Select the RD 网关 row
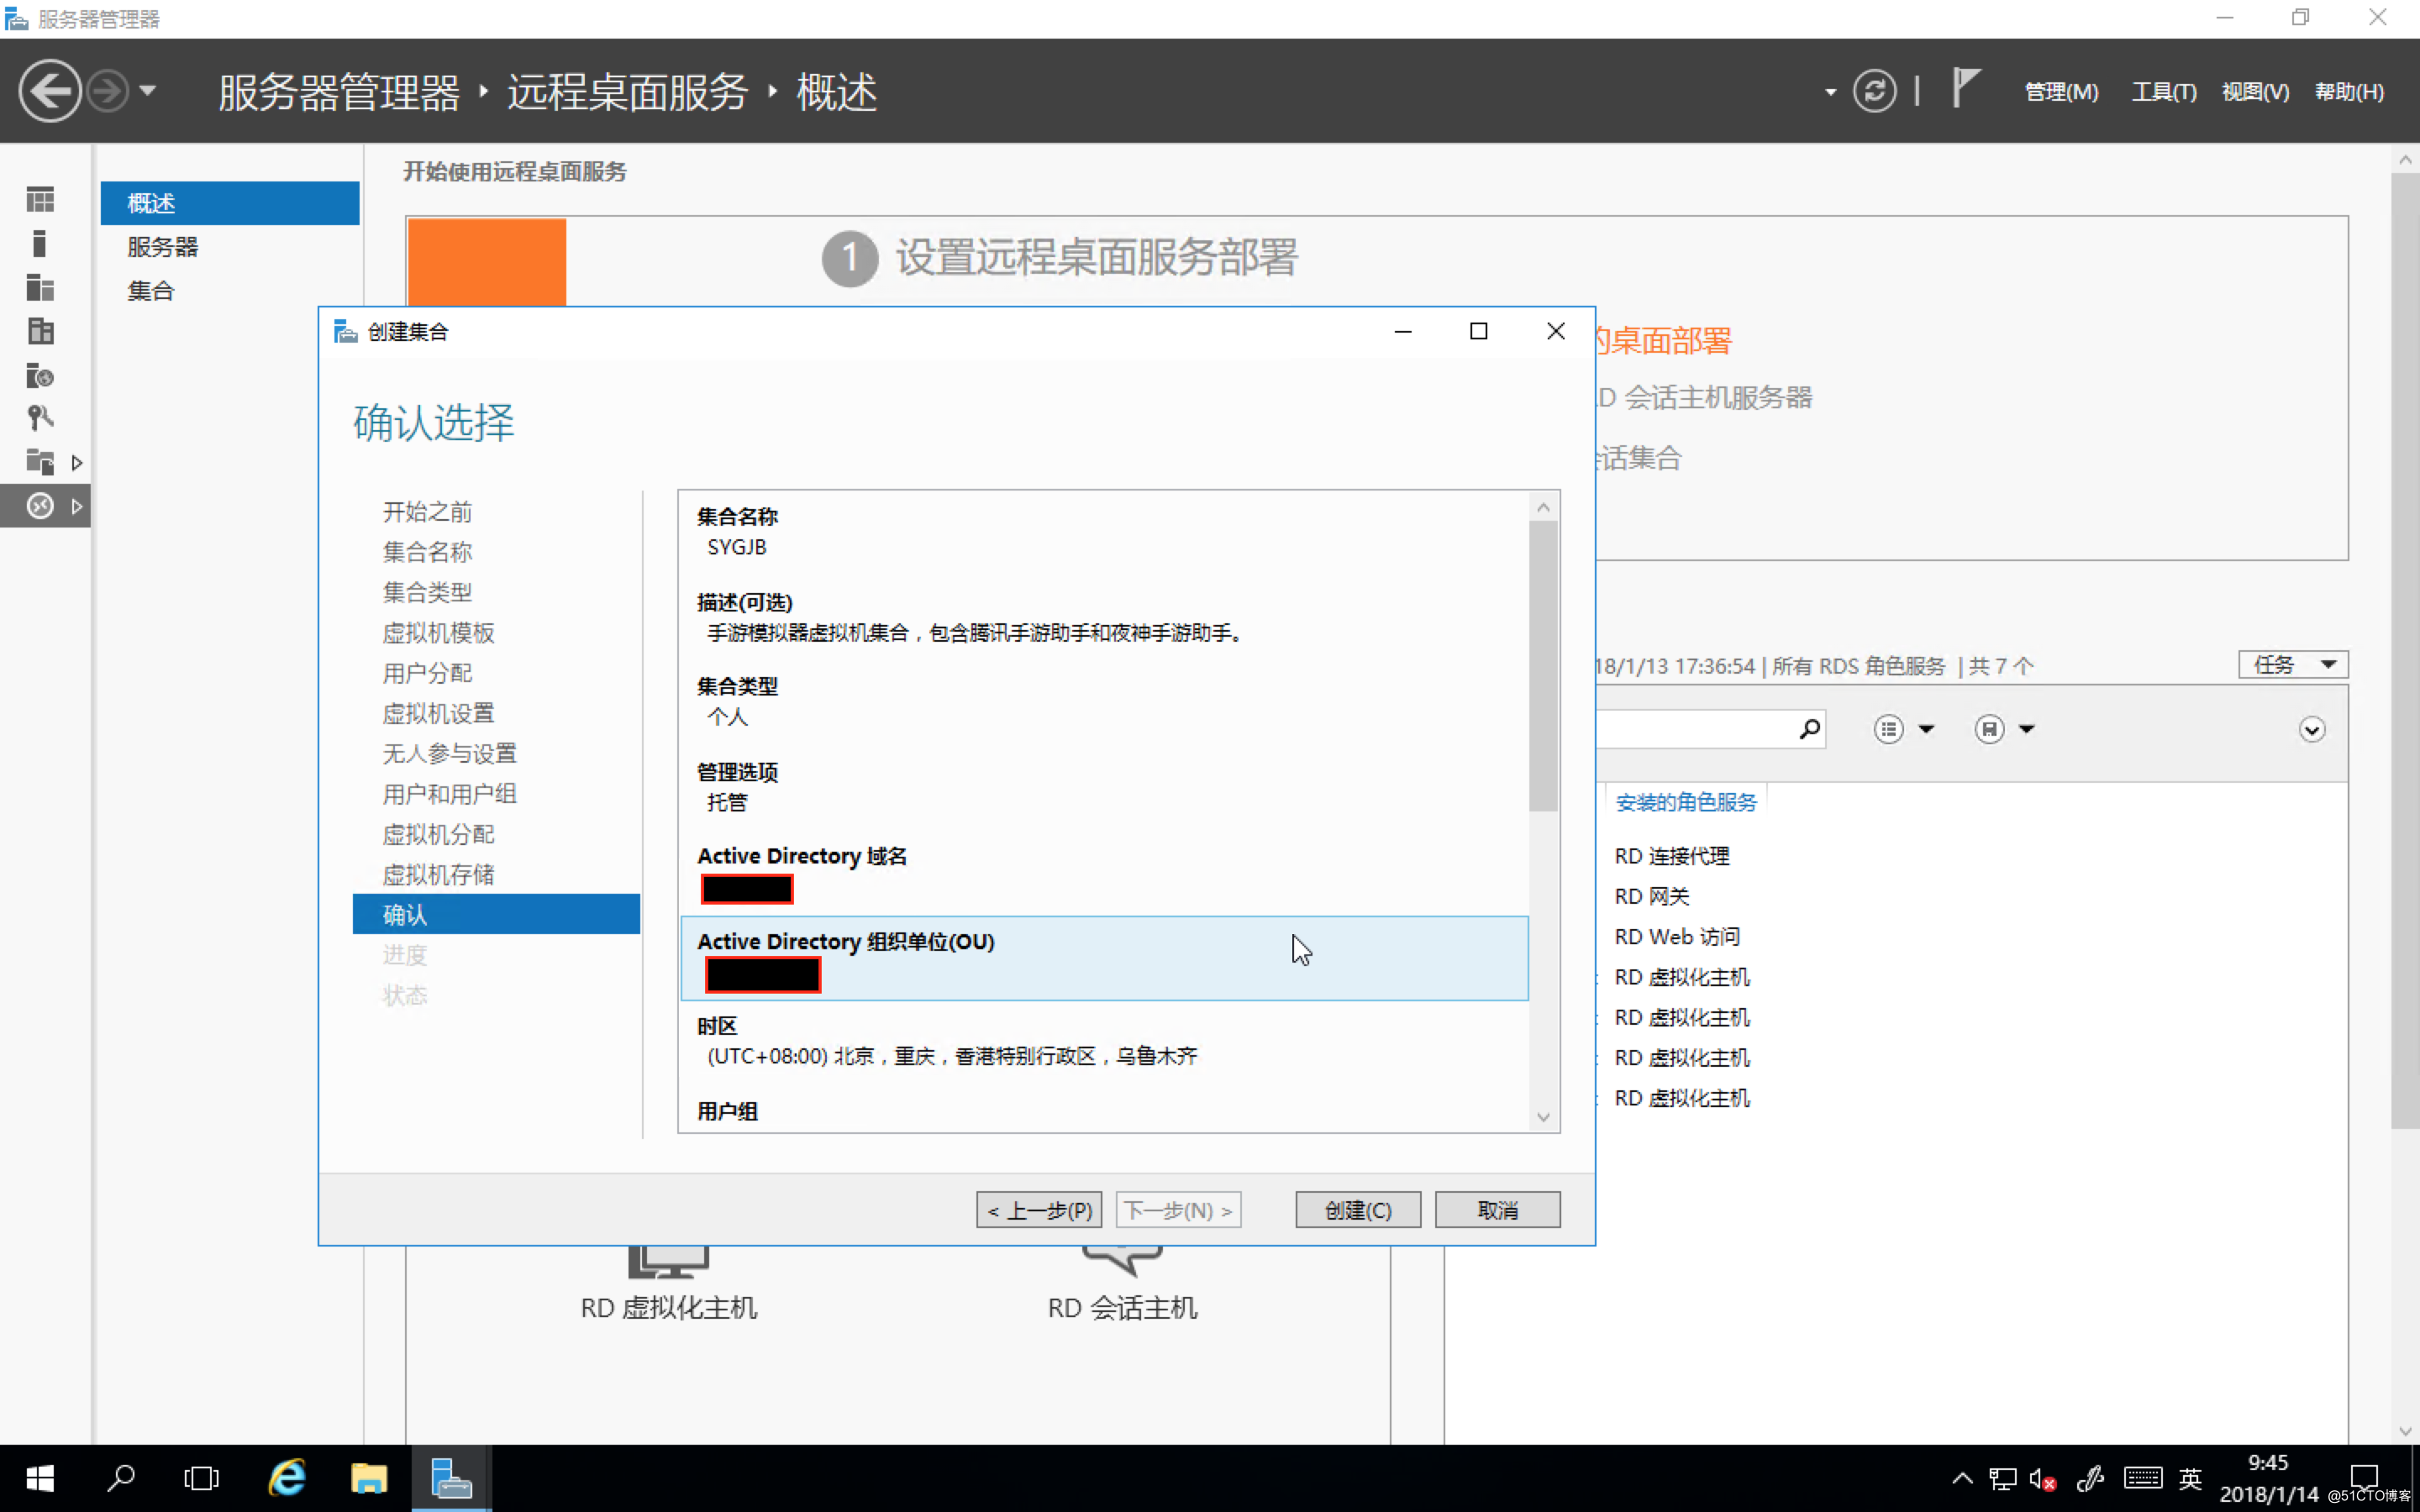The width and height of the screenshot is (2420, 1512). pos(1651,897)
